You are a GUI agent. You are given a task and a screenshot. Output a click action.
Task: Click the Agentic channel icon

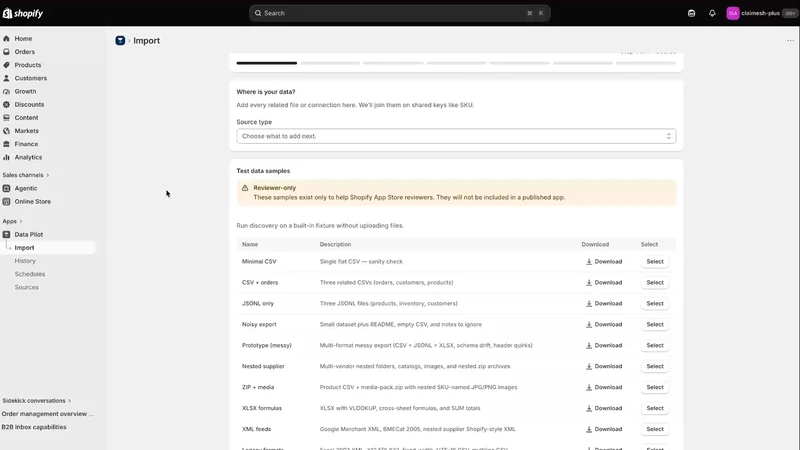6,188
